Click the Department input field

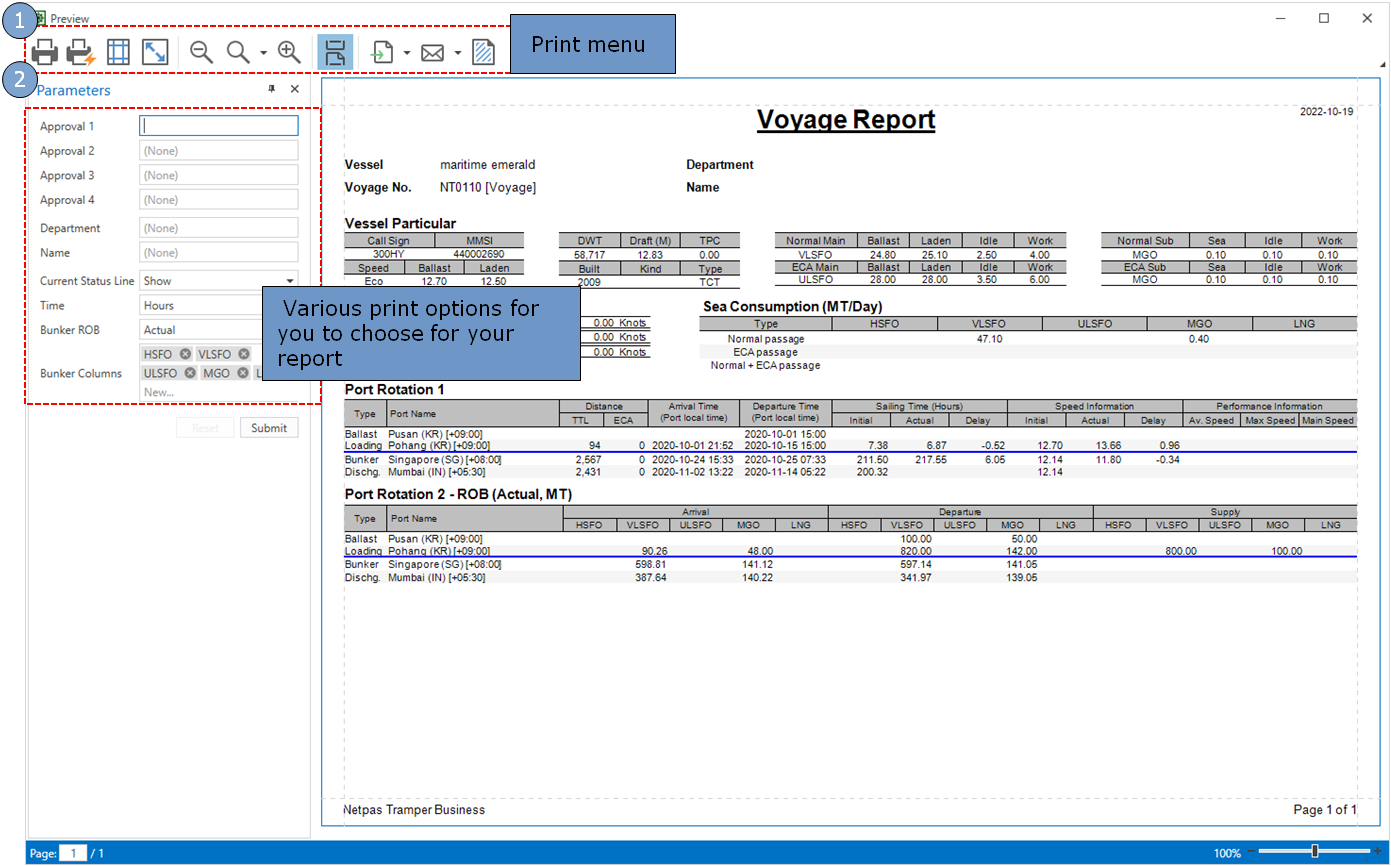[x=219, y=228]
